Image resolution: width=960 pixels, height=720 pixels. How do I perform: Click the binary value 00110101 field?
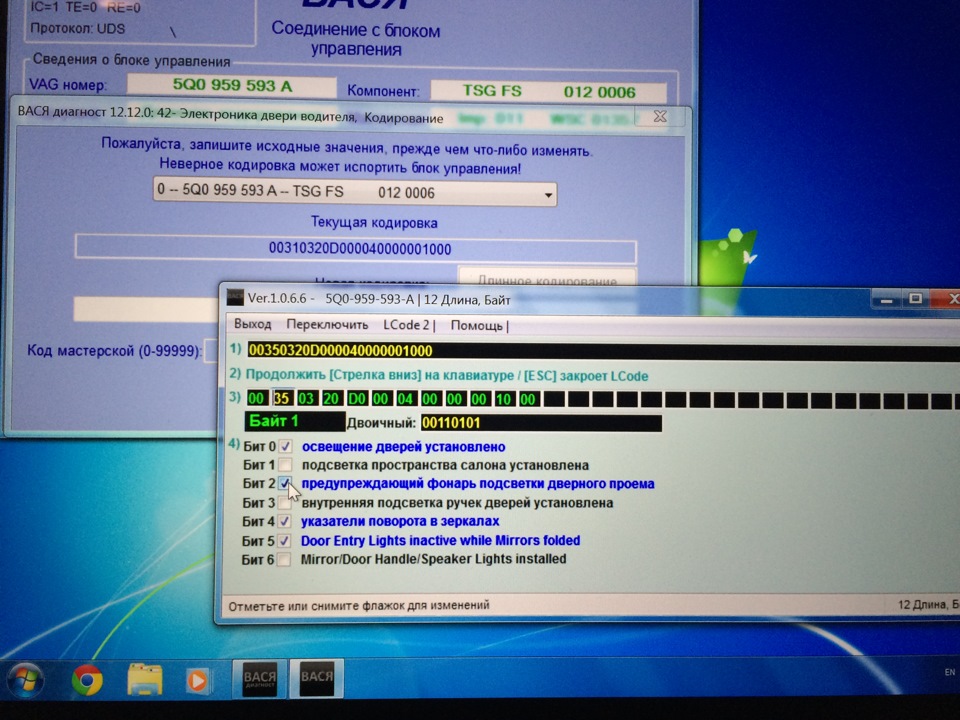[x=541, y=423]
